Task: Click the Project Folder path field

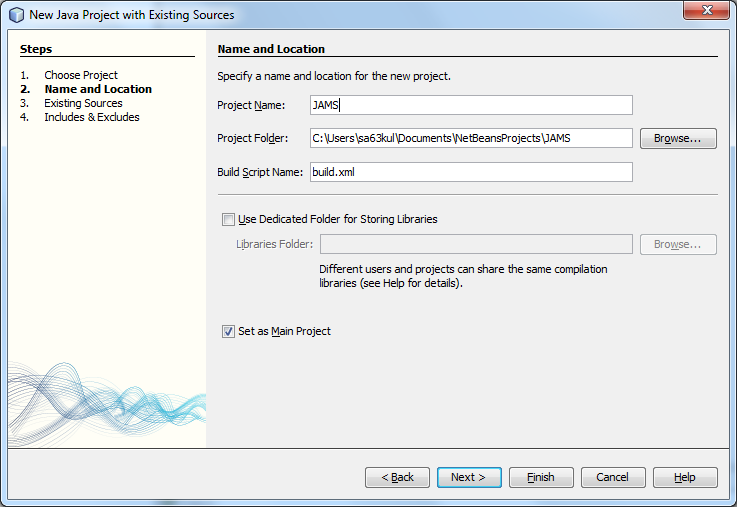Action: click(471, 138)
